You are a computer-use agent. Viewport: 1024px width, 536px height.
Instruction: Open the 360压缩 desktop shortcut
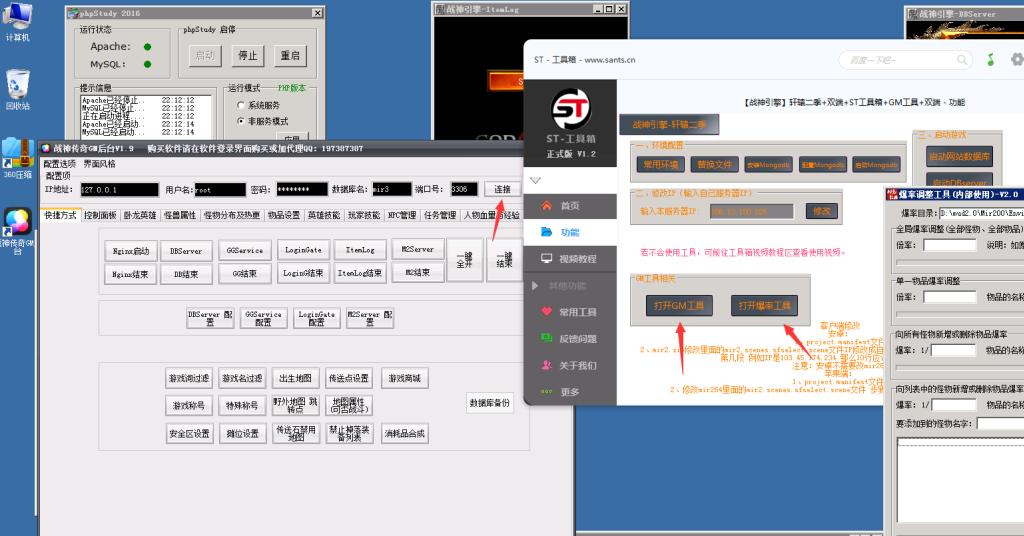pyautogui.click(x=18, y=157)
